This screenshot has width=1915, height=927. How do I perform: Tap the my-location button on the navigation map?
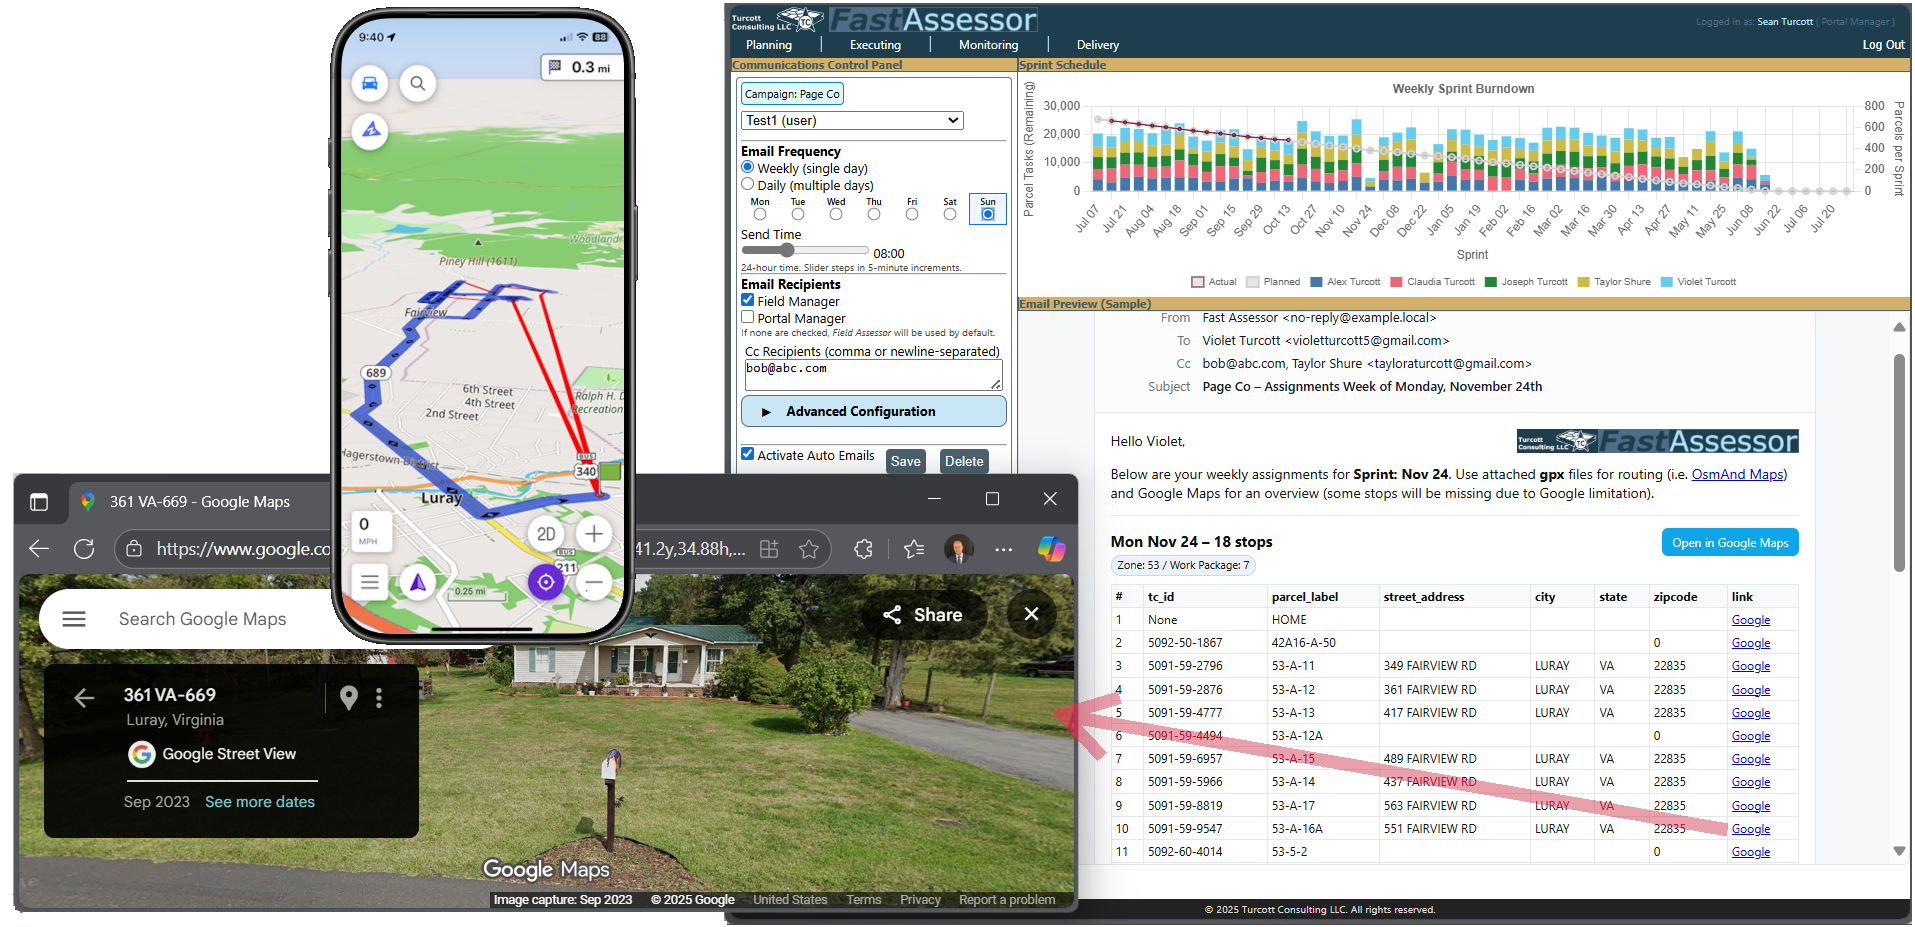[546, 581]
